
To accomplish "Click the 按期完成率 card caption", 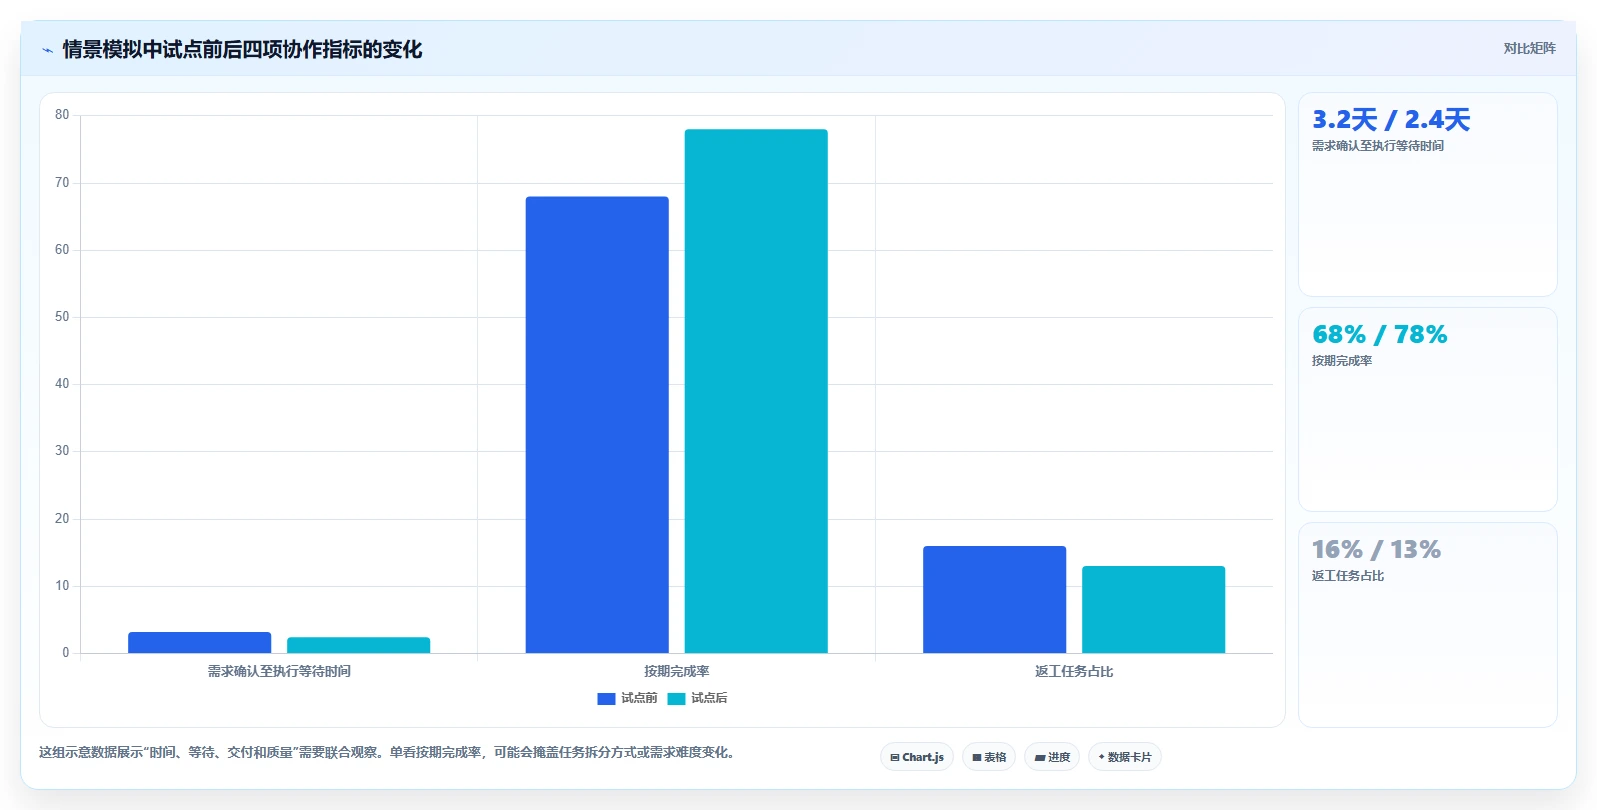I will point(1342,361).
